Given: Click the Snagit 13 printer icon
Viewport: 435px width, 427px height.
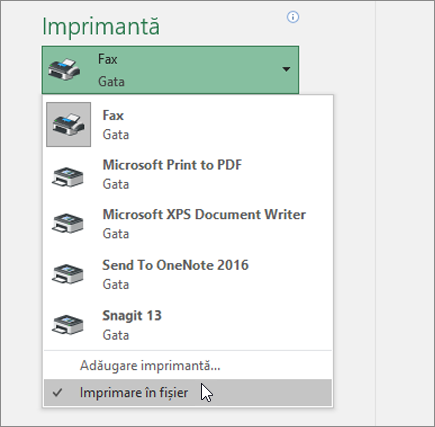Looking at the screenshot, I should click(68, 324).
